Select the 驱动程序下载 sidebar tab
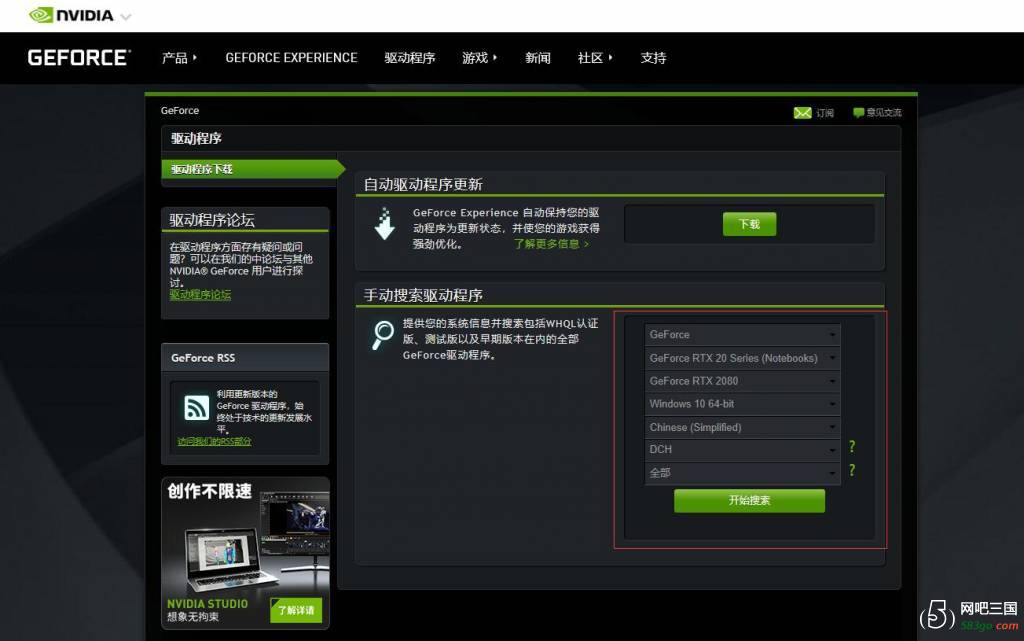Image resolution: width=1024 pixels, height=641 pixels. pos(252,169)
